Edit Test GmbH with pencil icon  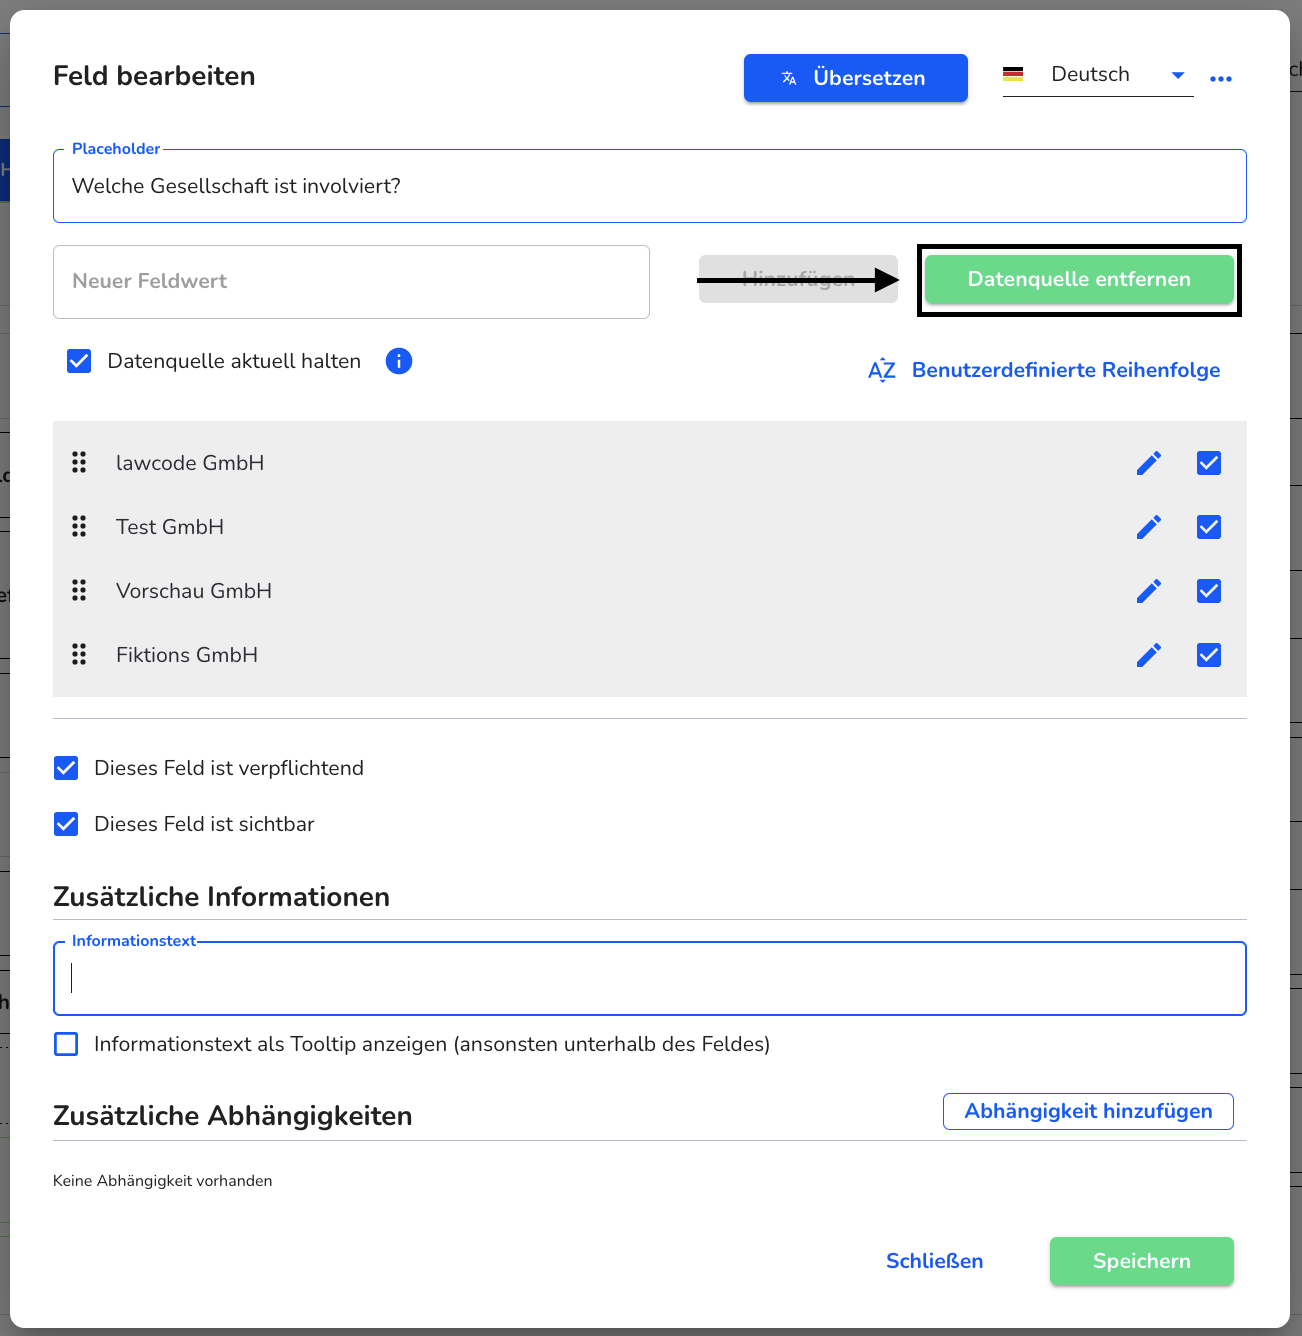1149,527
